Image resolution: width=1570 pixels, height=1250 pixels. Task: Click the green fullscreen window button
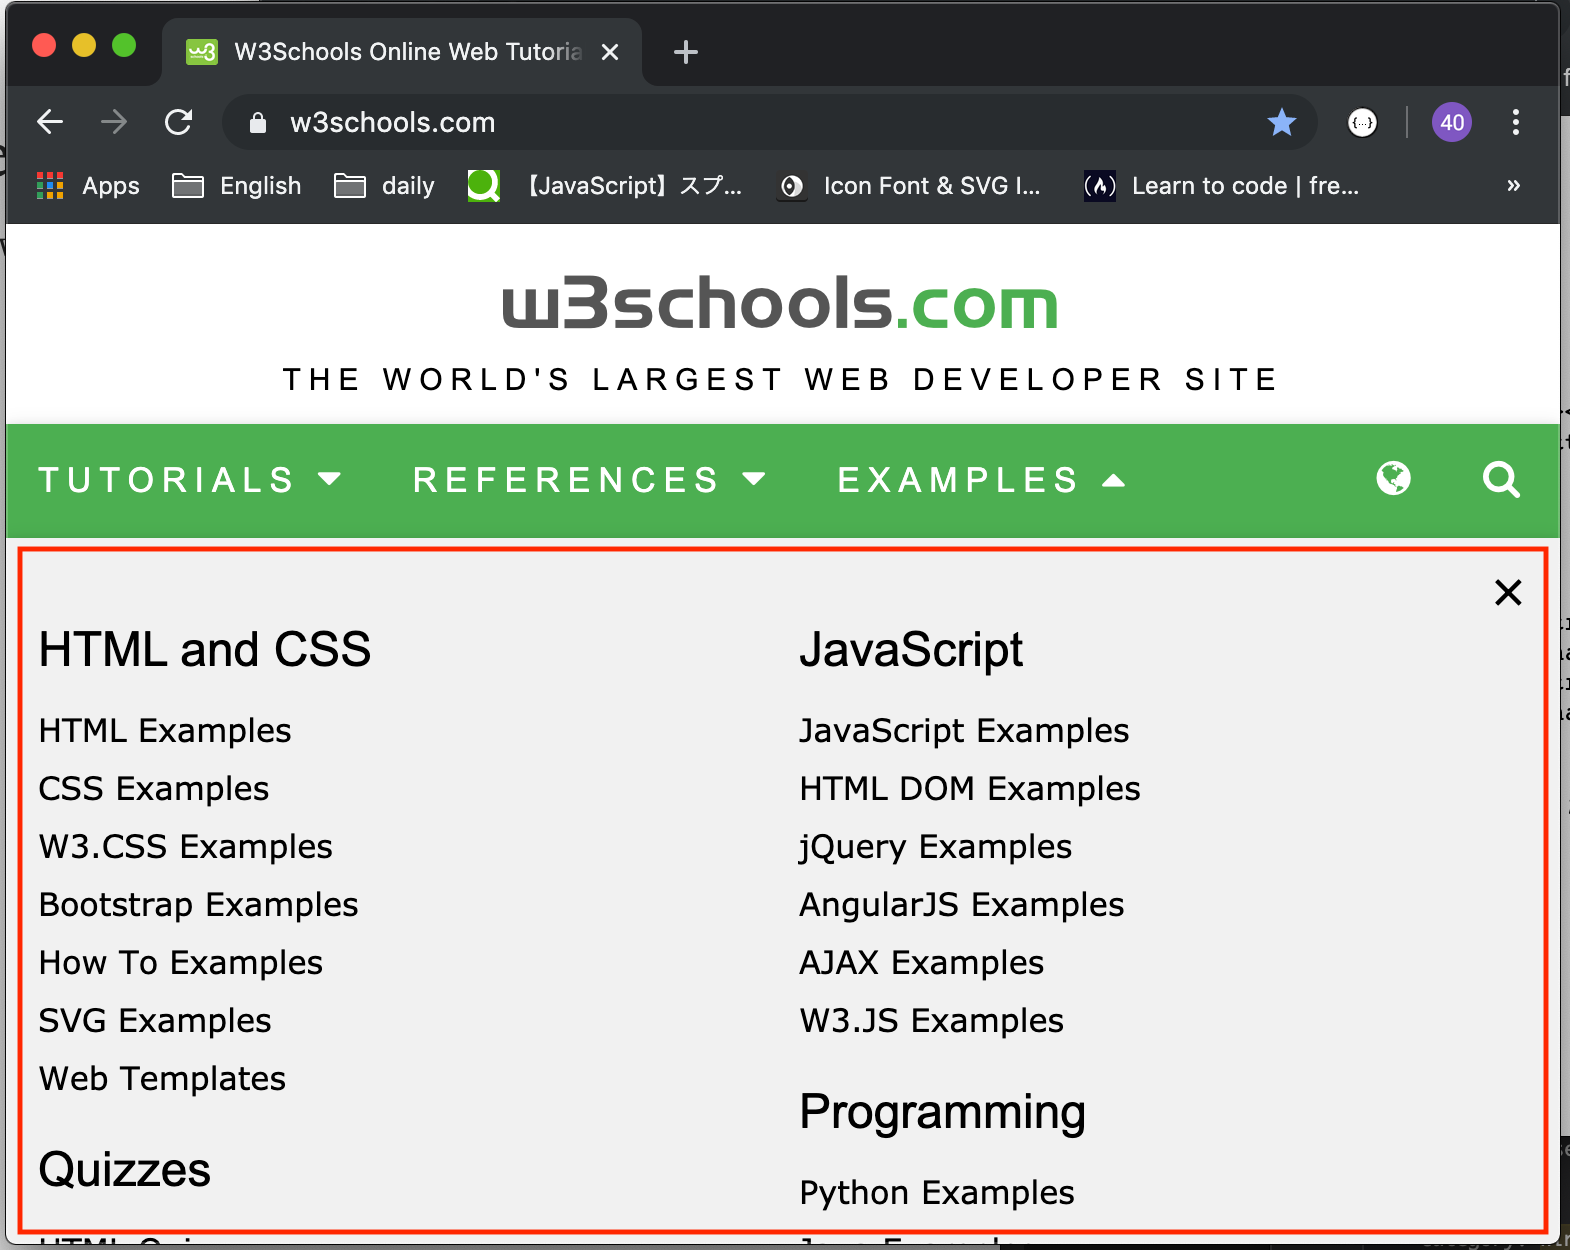point(124,45)
